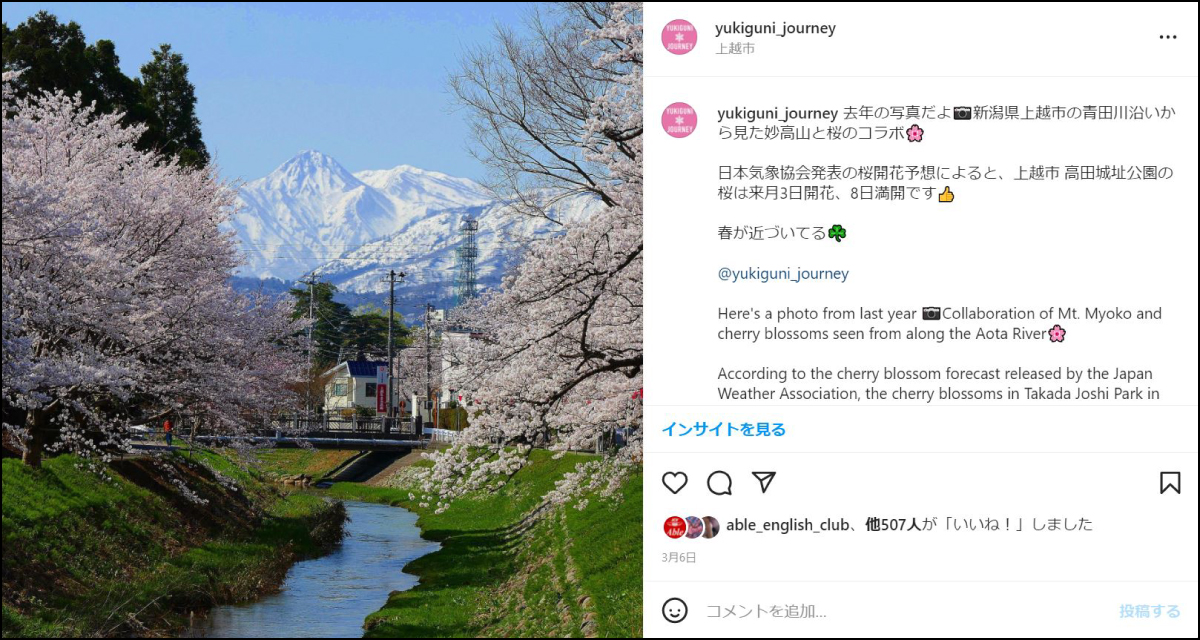The height and width of the screenshot is (640, 1200).
Task: Share post via paper plane icon
Action: point(764,483)
